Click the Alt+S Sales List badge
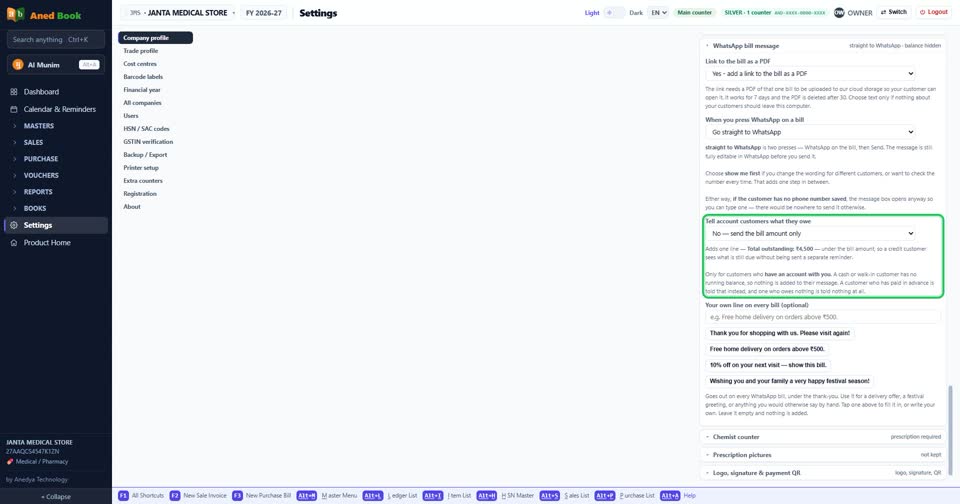This screenshot has height=504, width=960. (x=549, y=495)
